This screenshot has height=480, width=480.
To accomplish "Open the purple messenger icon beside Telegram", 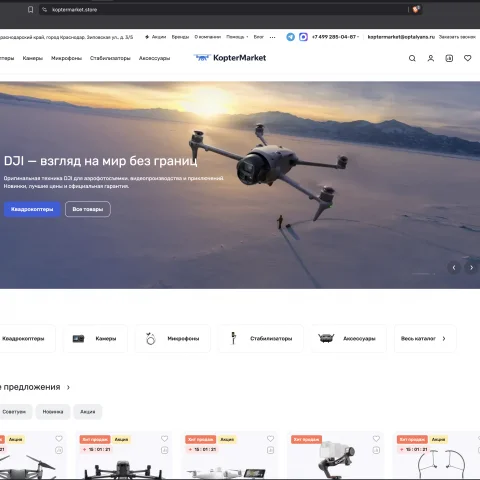I will [x=303, y=37].
